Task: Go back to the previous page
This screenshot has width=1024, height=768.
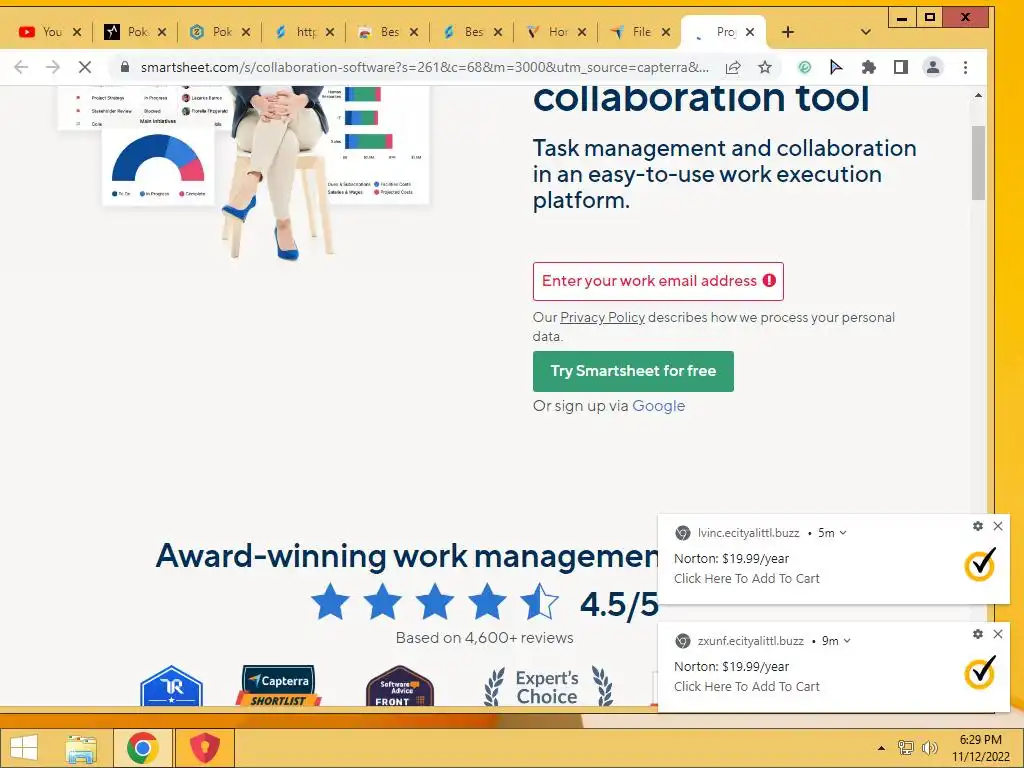Action: click(21, 67)
